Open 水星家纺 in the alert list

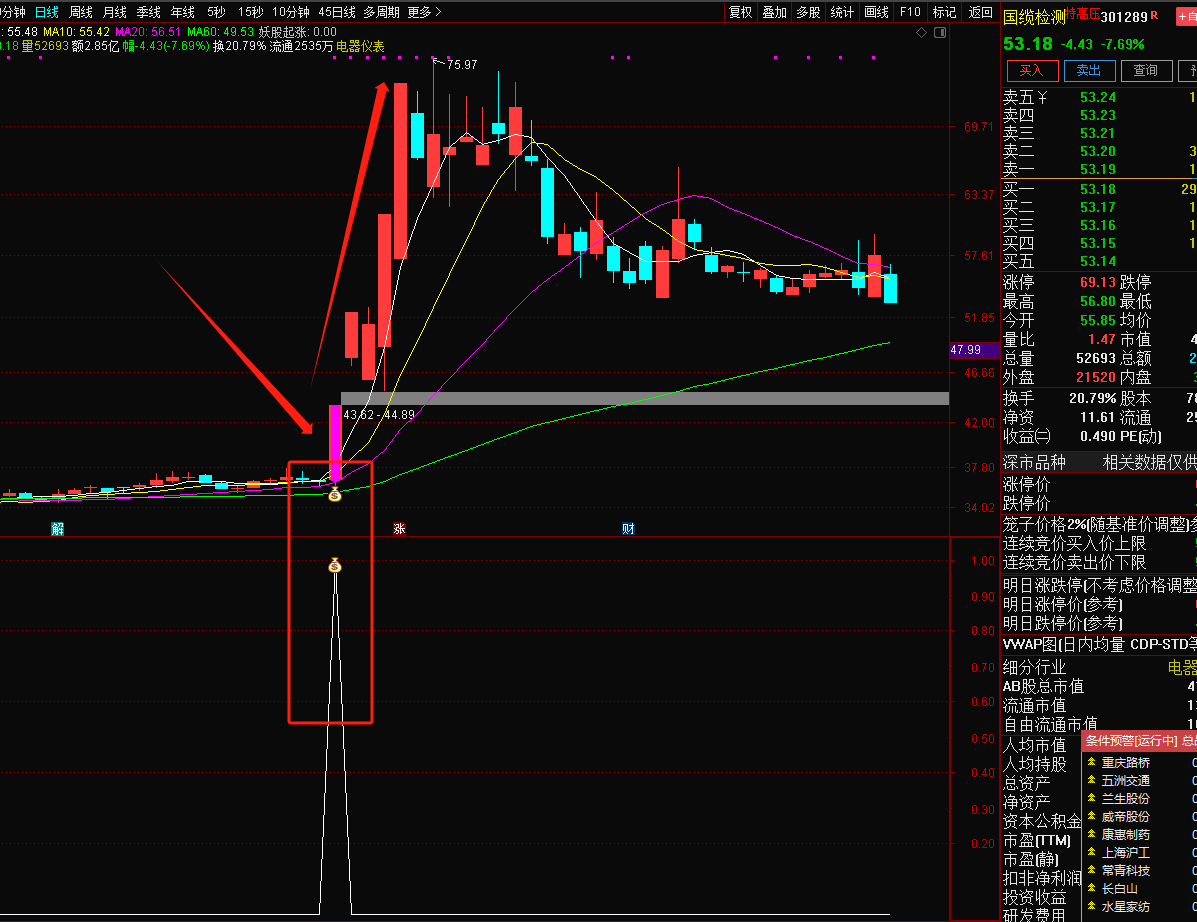[x=1125, y=907]
